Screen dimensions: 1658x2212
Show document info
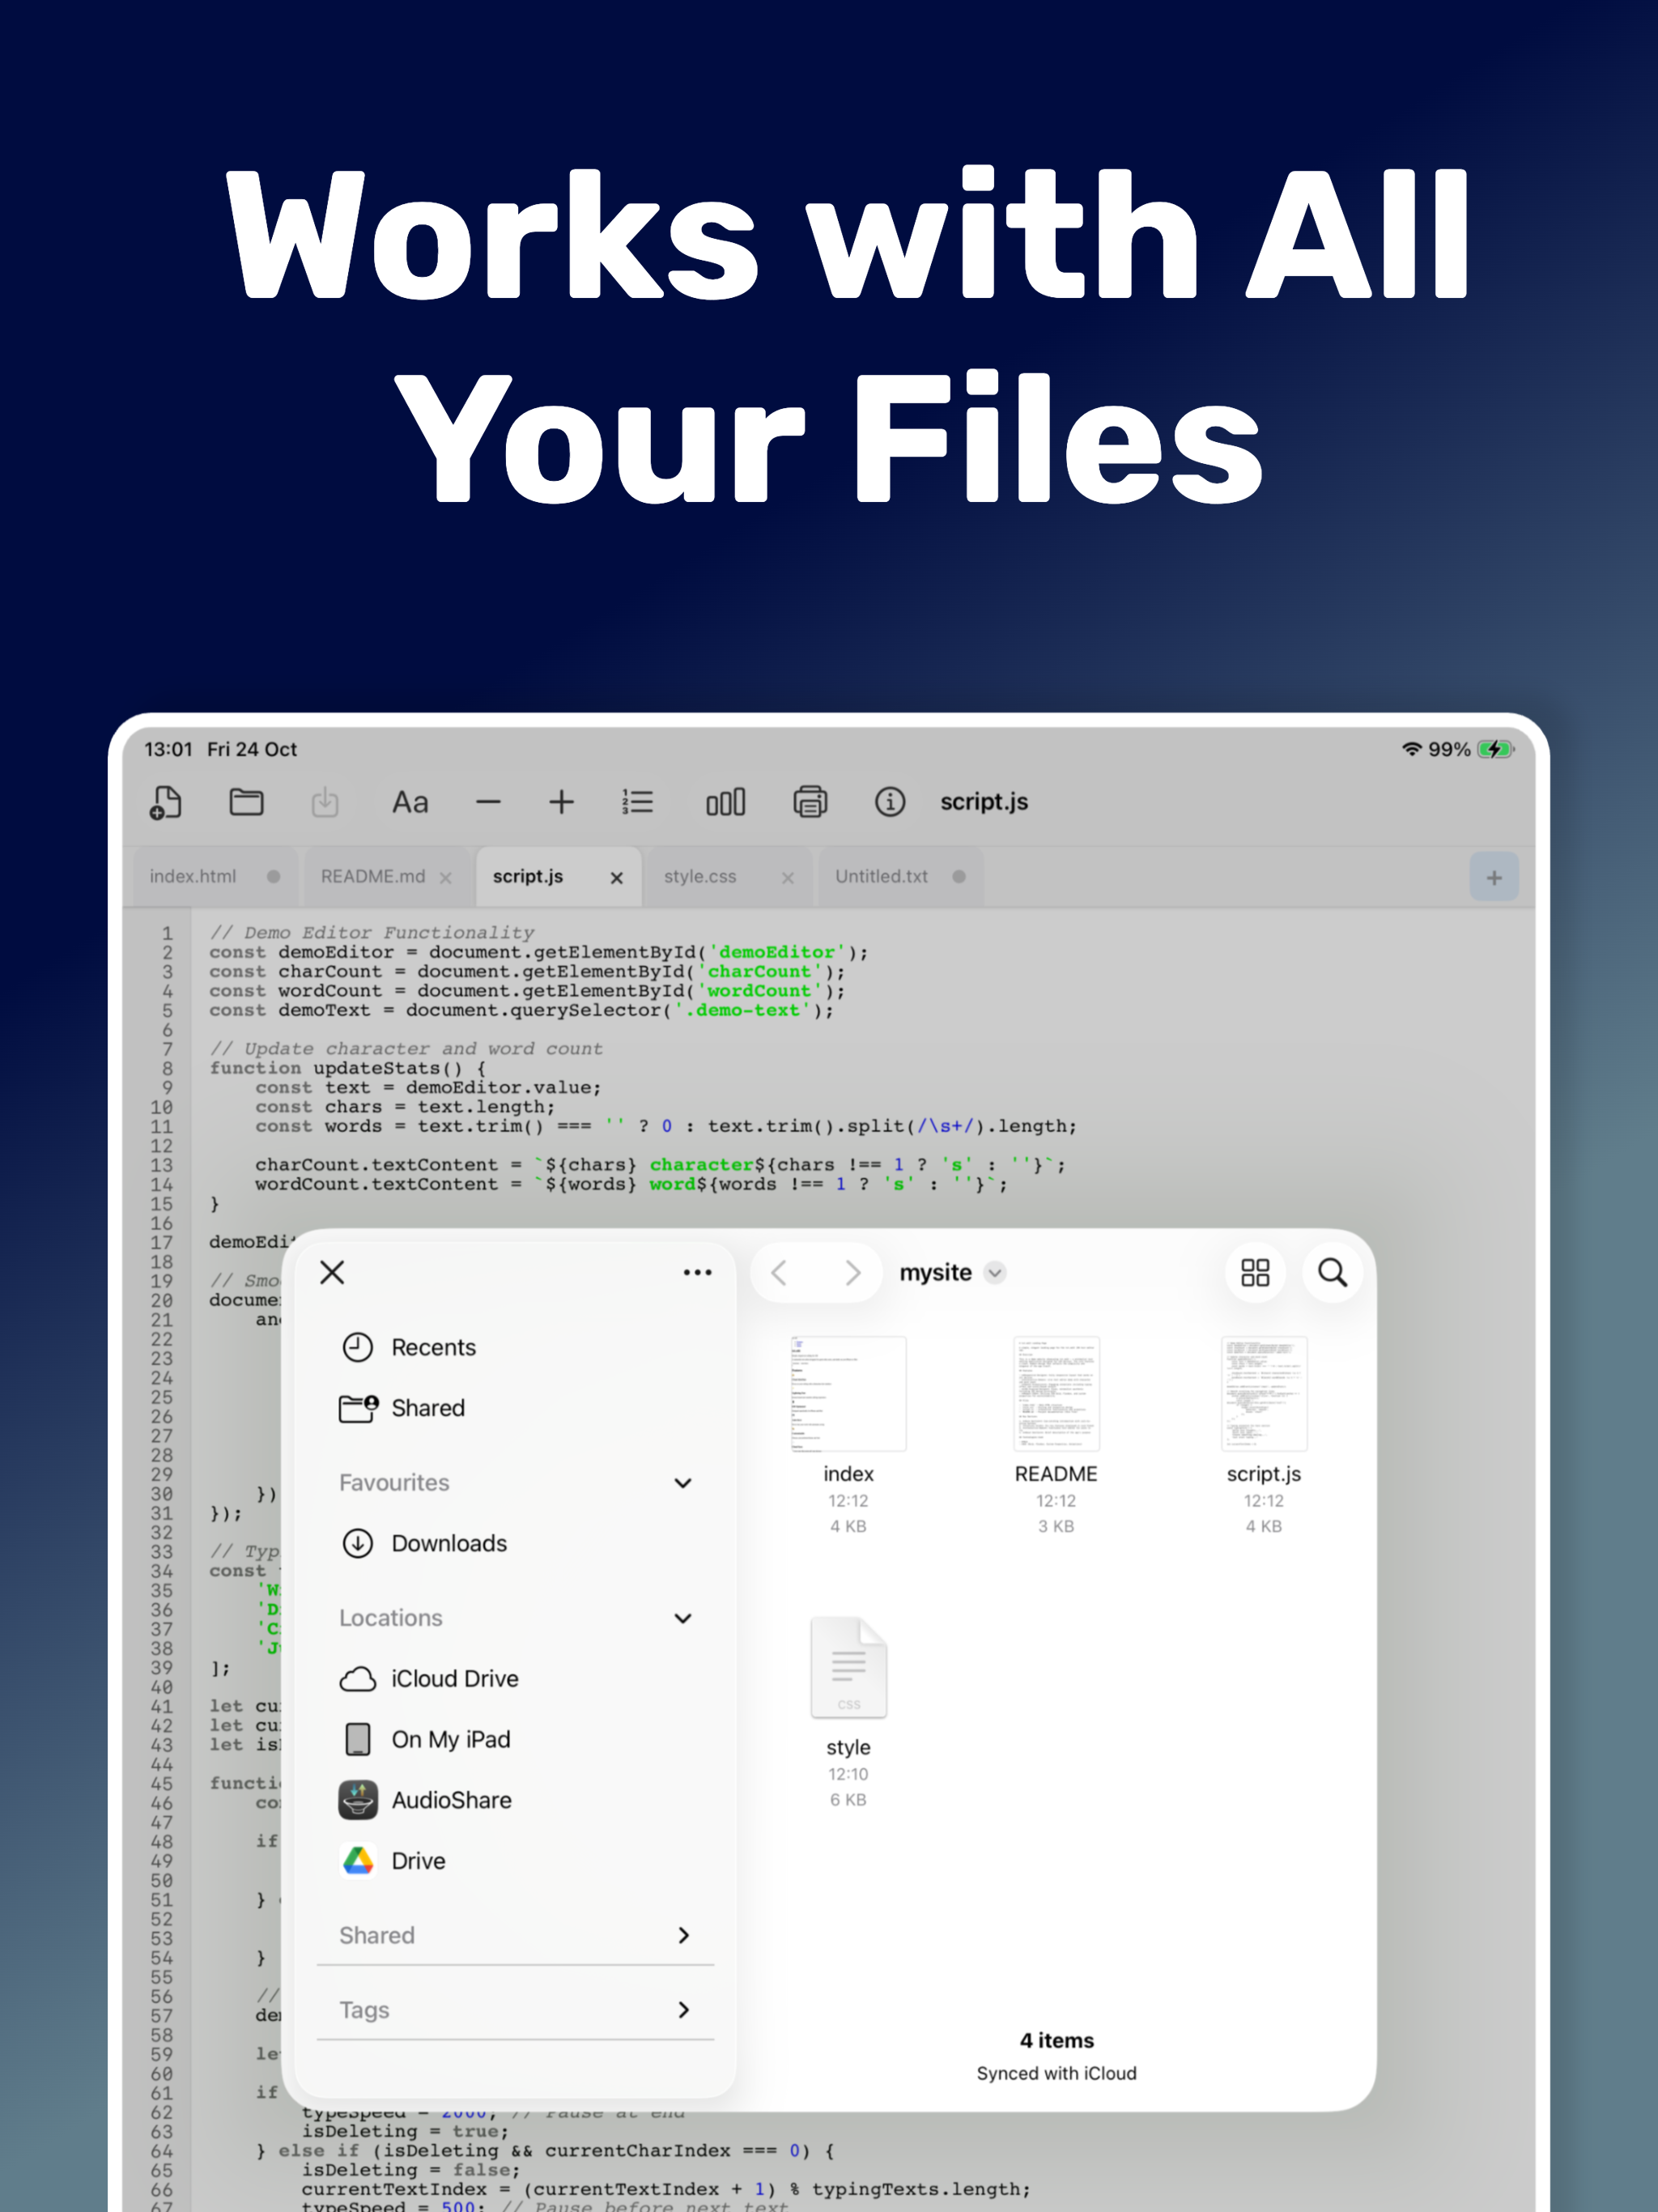pos(890,801)
